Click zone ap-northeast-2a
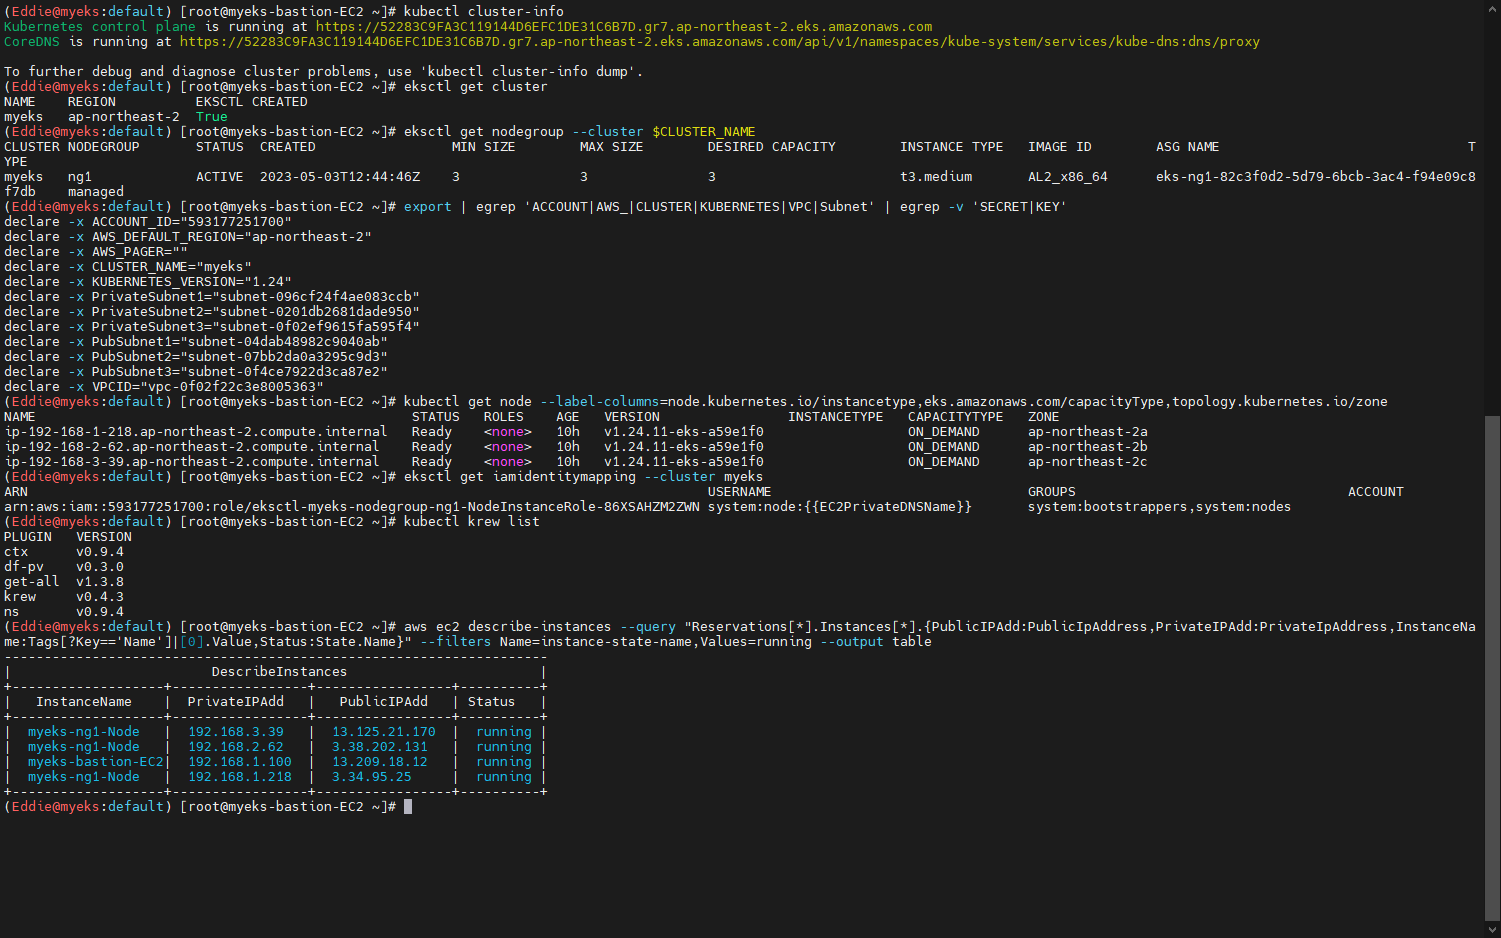The image size is (1501, 938). point(1088,432)
